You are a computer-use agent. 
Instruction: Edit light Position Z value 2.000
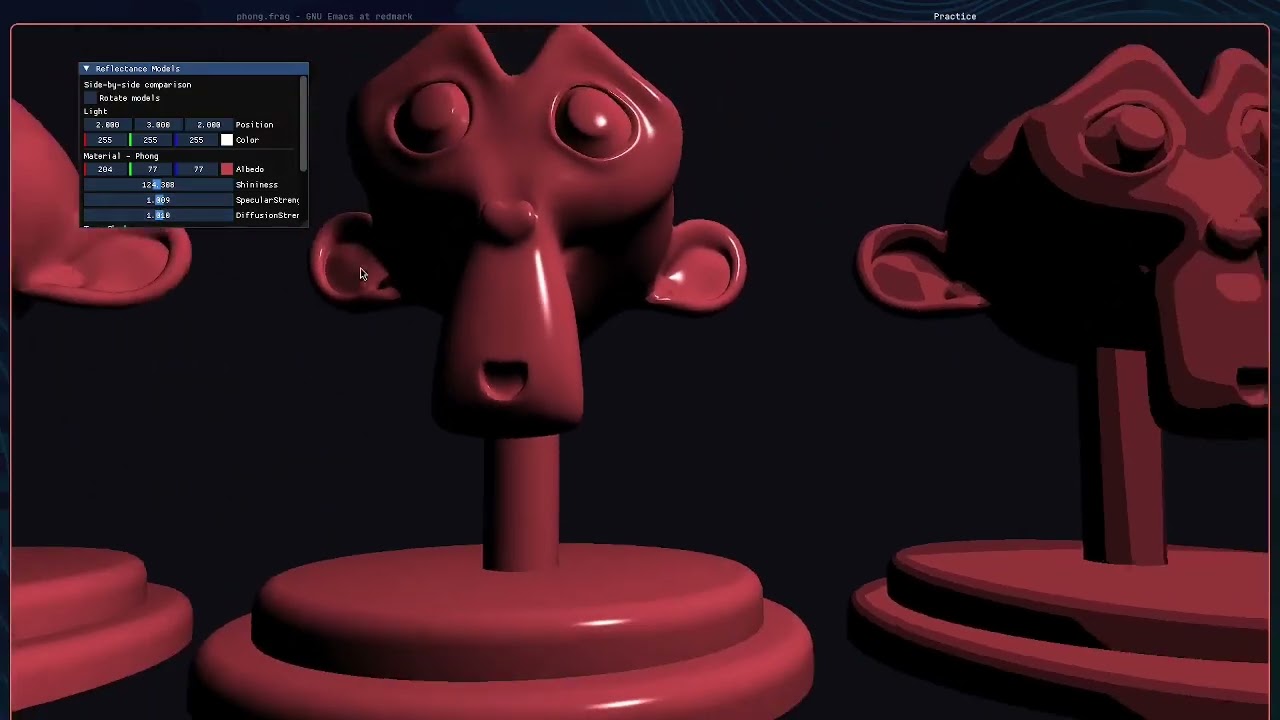pyautogui.click(x=208, y=125)
